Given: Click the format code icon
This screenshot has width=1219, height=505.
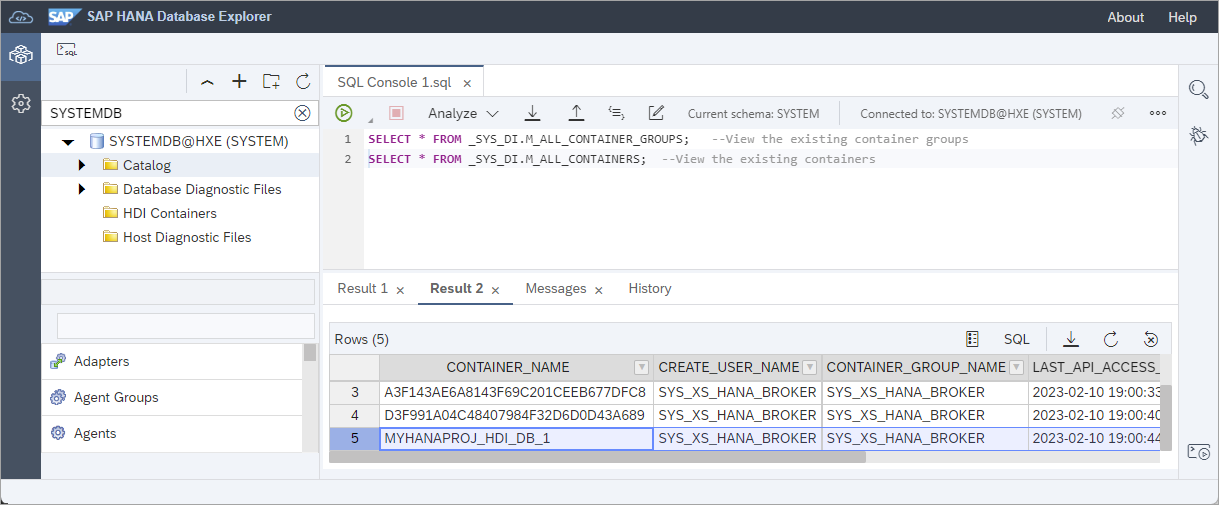Looking at the screenshot, I should (616, 113).
